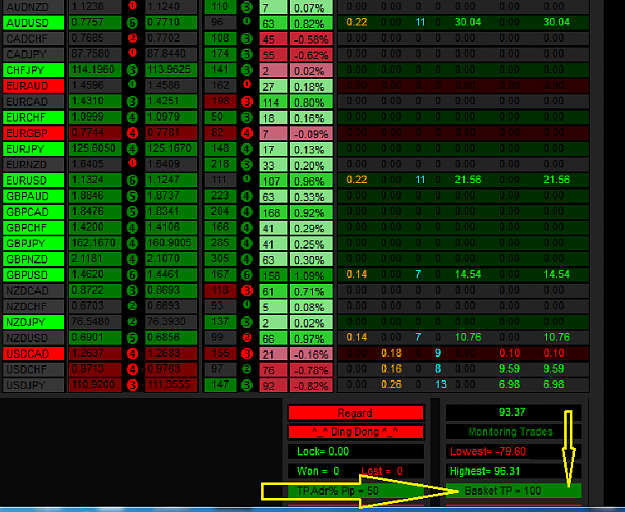Open the EURGBP pair button

(x=33, y=133)
